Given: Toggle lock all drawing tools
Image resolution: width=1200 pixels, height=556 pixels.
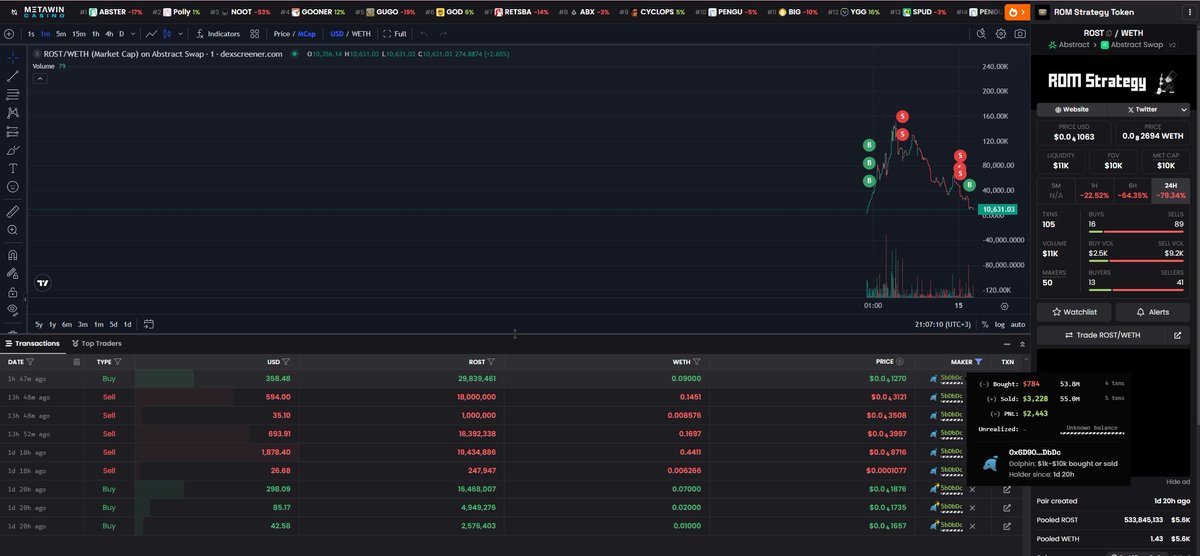Looking at the screenshot, I should point(12,292).
